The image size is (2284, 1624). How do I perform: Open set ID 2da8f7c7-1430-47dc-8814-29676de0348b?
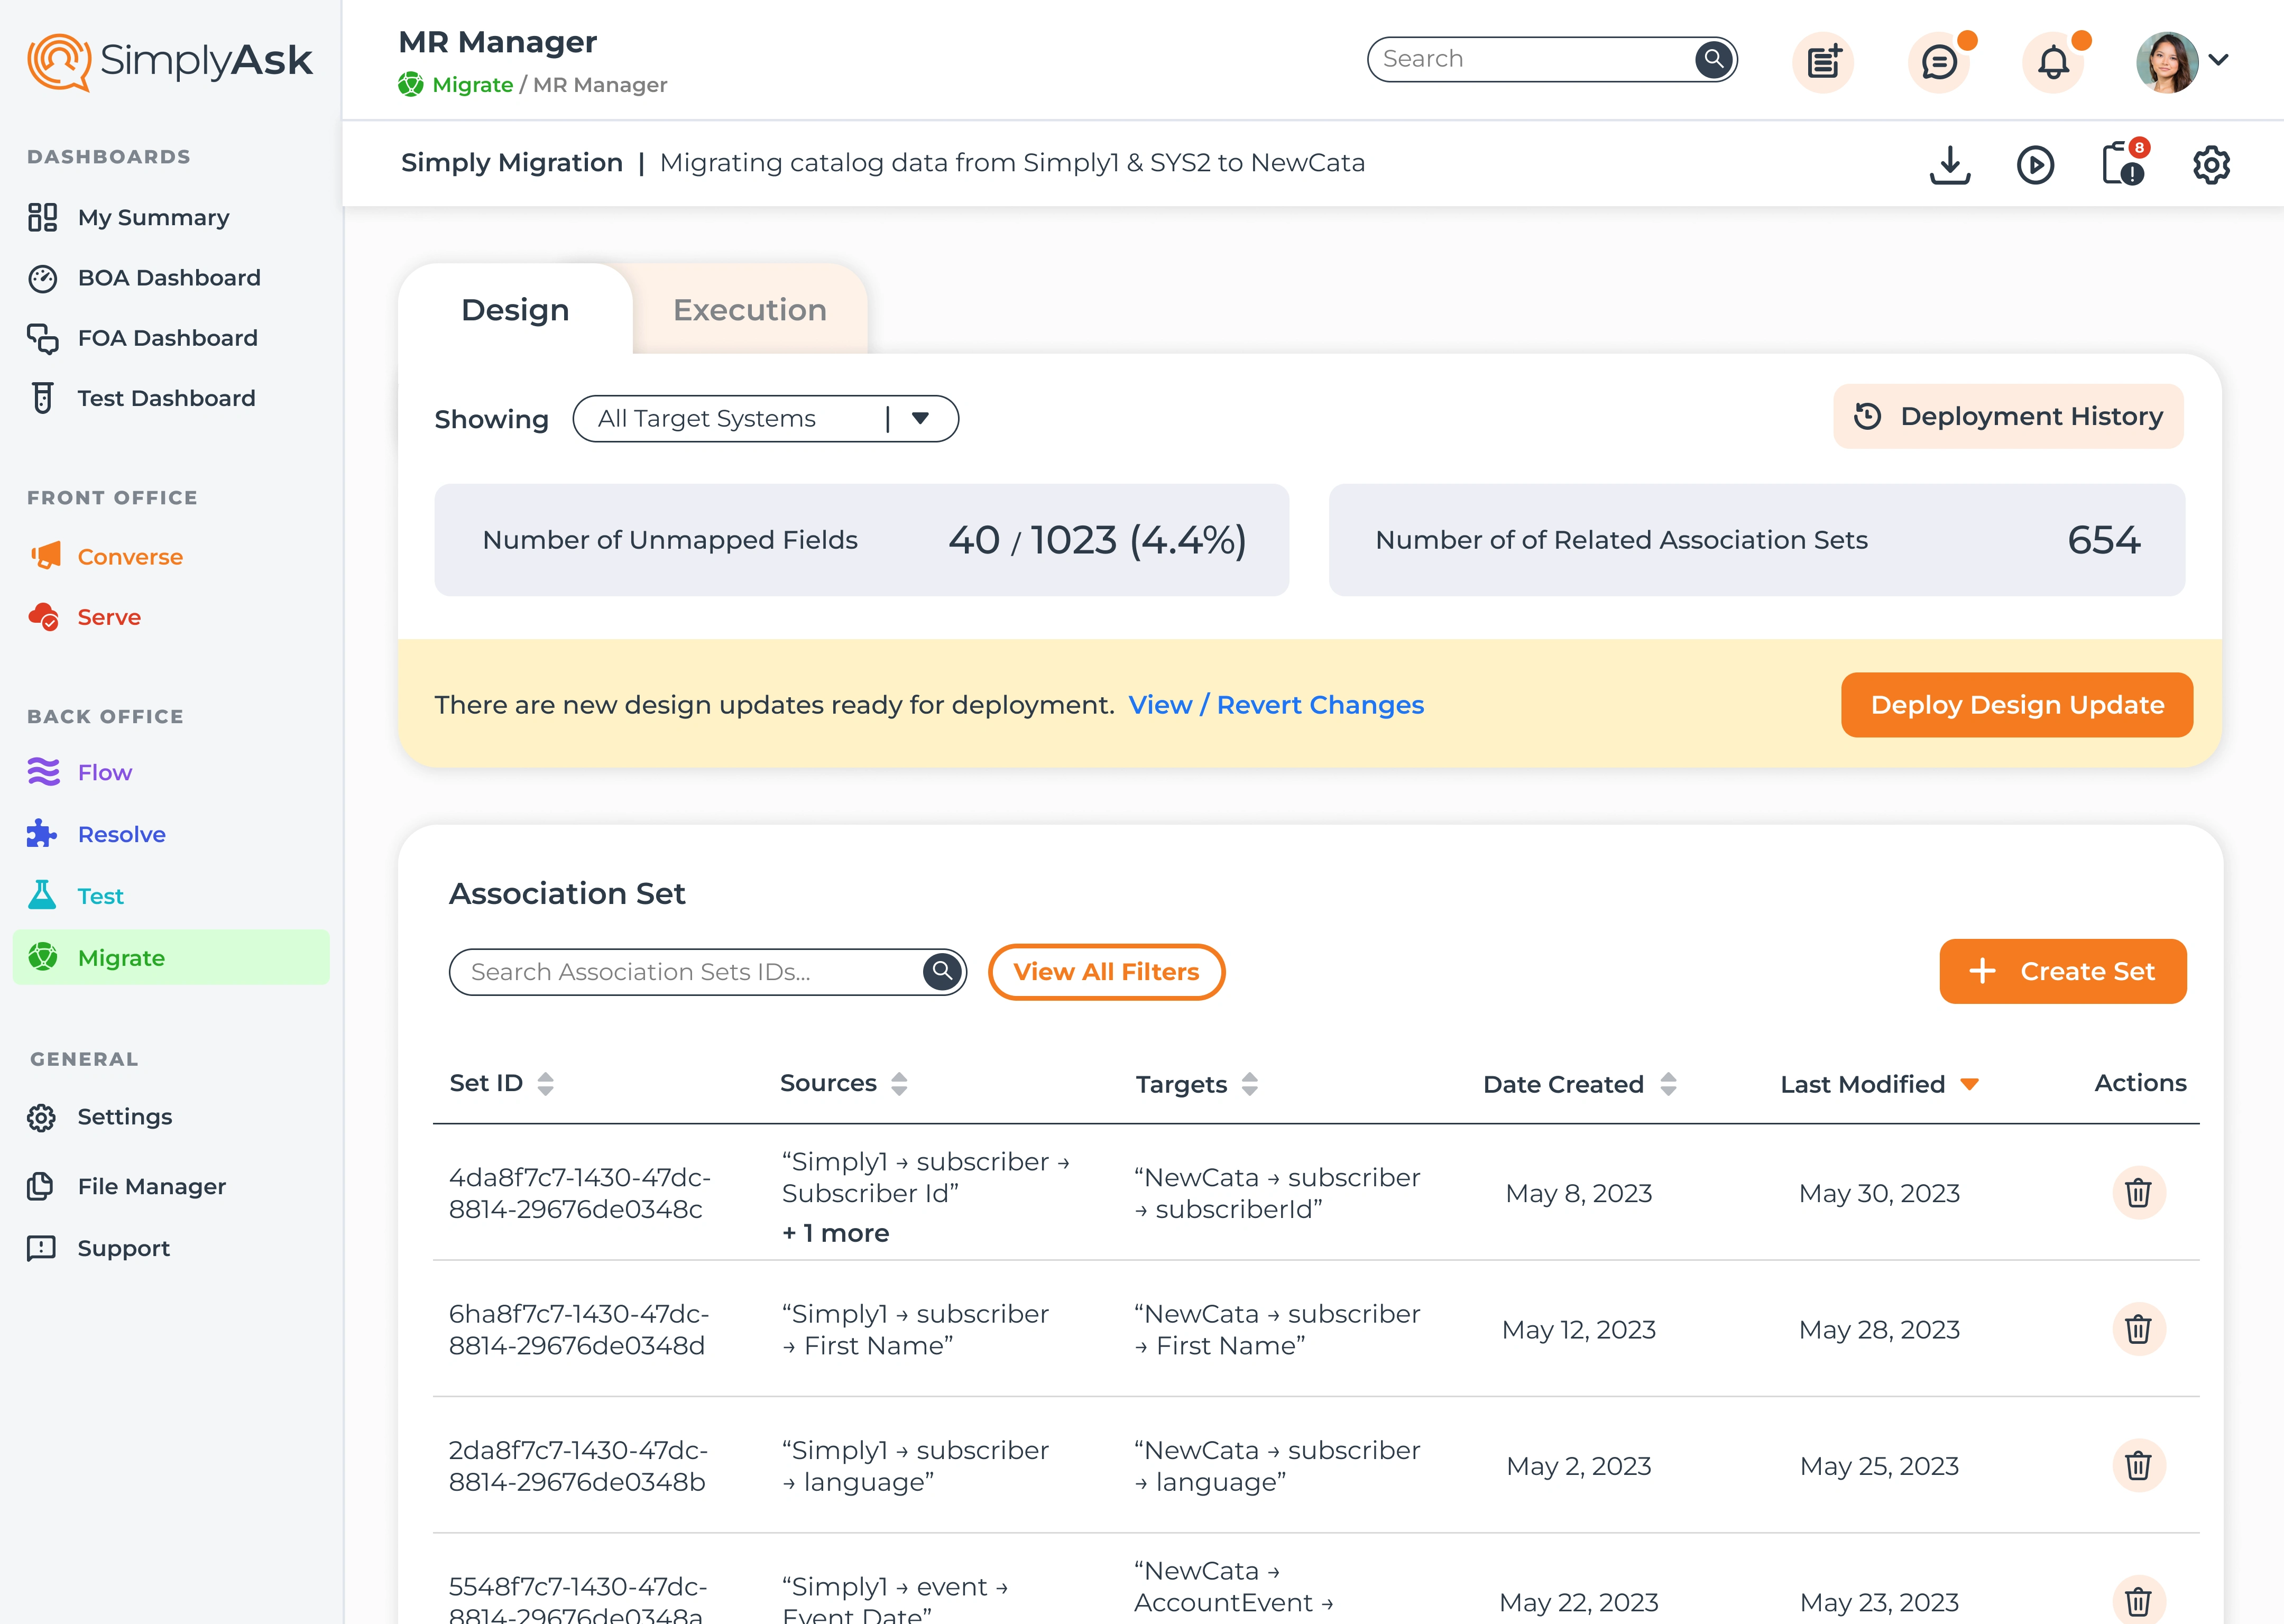pyautogui.click(x=578, y=1466)
